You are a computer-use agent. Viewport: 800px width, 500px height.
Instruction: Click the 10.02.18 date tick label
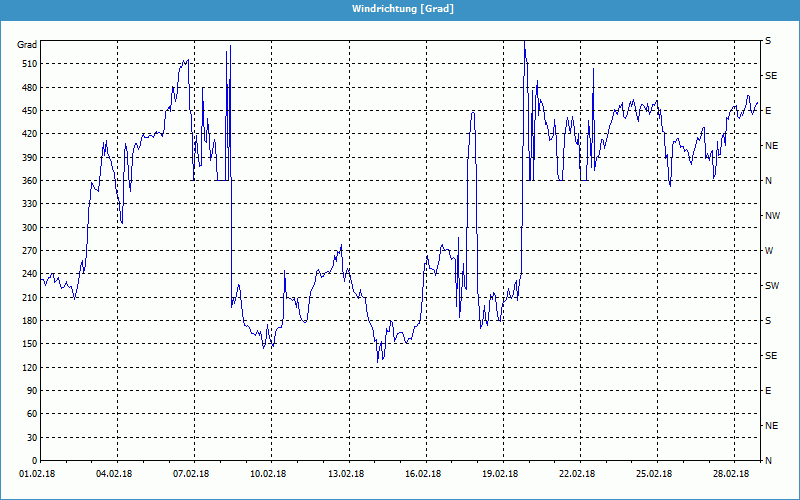coord(268,475)
